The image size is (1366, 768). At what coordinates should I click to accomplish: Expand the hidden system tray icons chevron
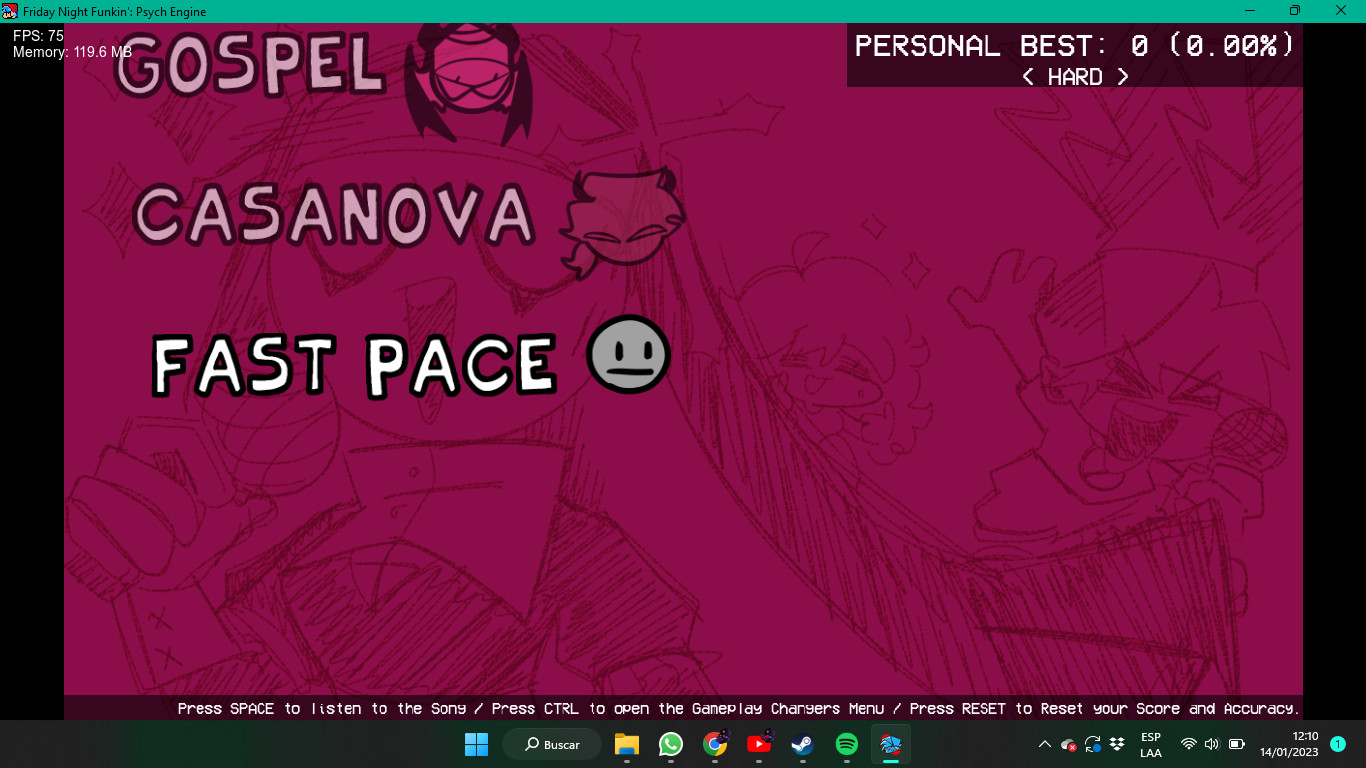click(x=1044, y=744)
